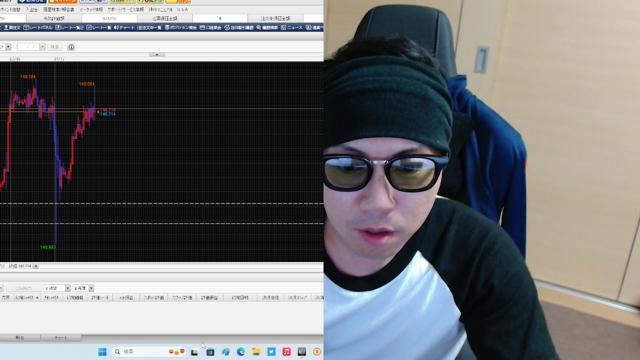Open ポジション照会 in the dark toolbar

tap(181, 27)
